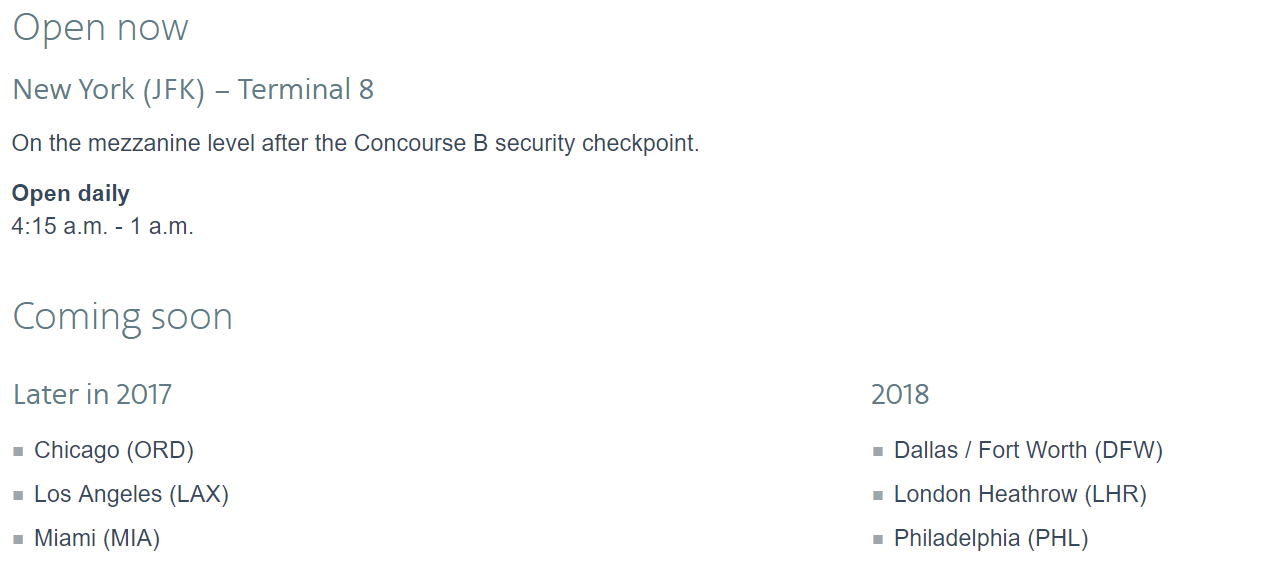Click the square bullet beside Miami (MIA)

[18, 540]
